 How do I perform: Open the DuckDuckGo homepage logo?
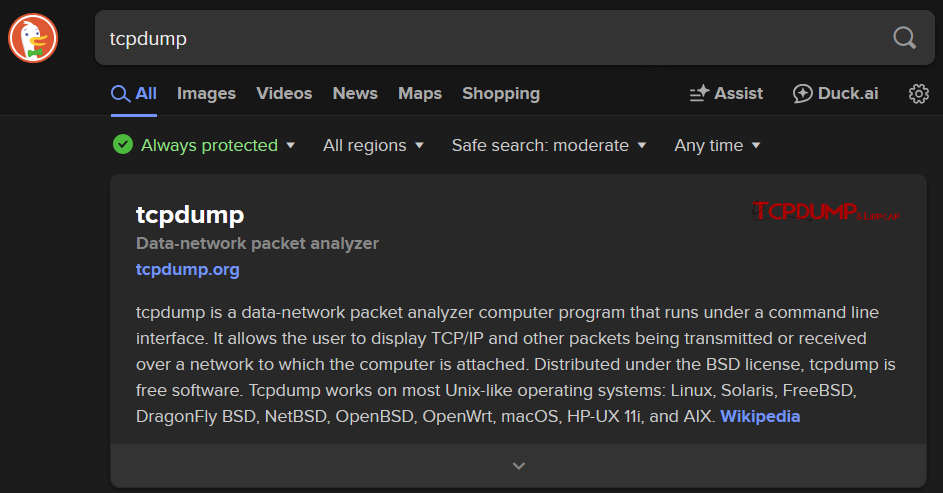(33, 38)
